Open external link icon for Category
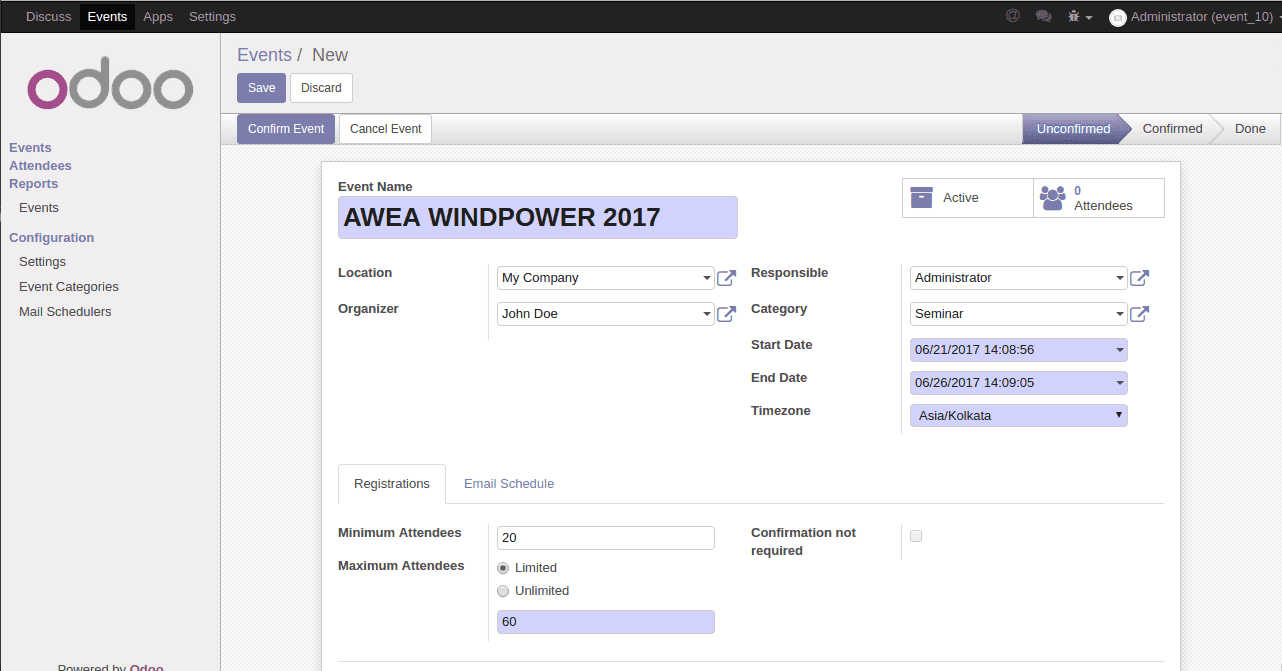This screenshot has width=1282, height=671. (1140, 314)
